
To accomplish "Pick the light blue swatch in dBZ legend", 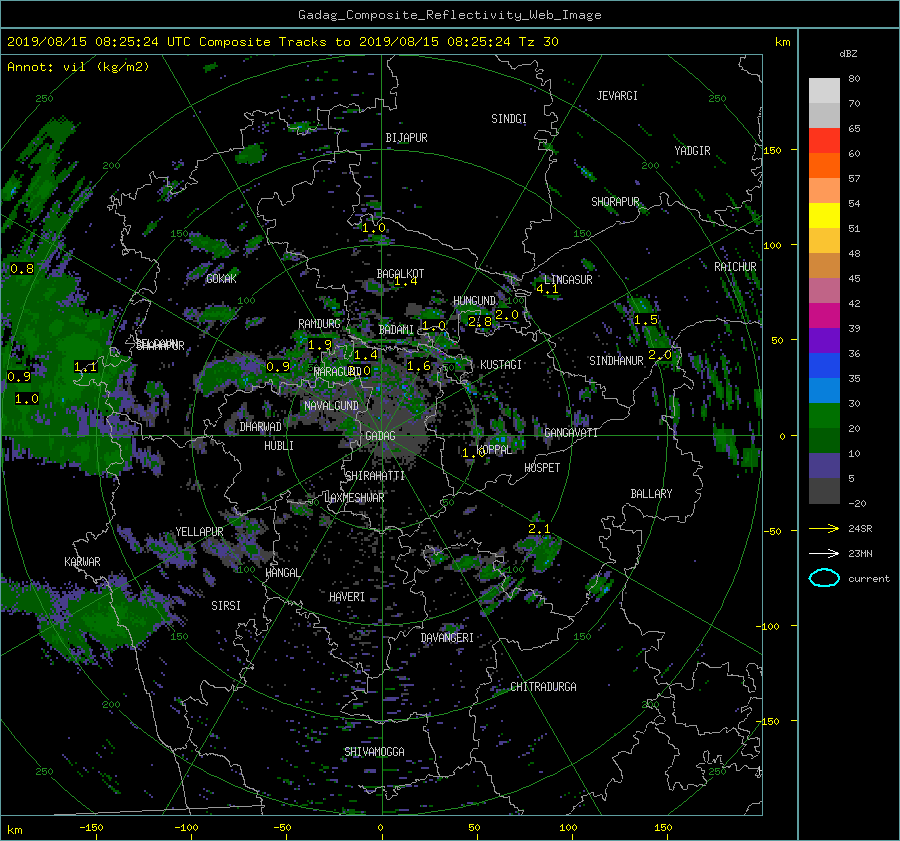I will click(824, 390).
